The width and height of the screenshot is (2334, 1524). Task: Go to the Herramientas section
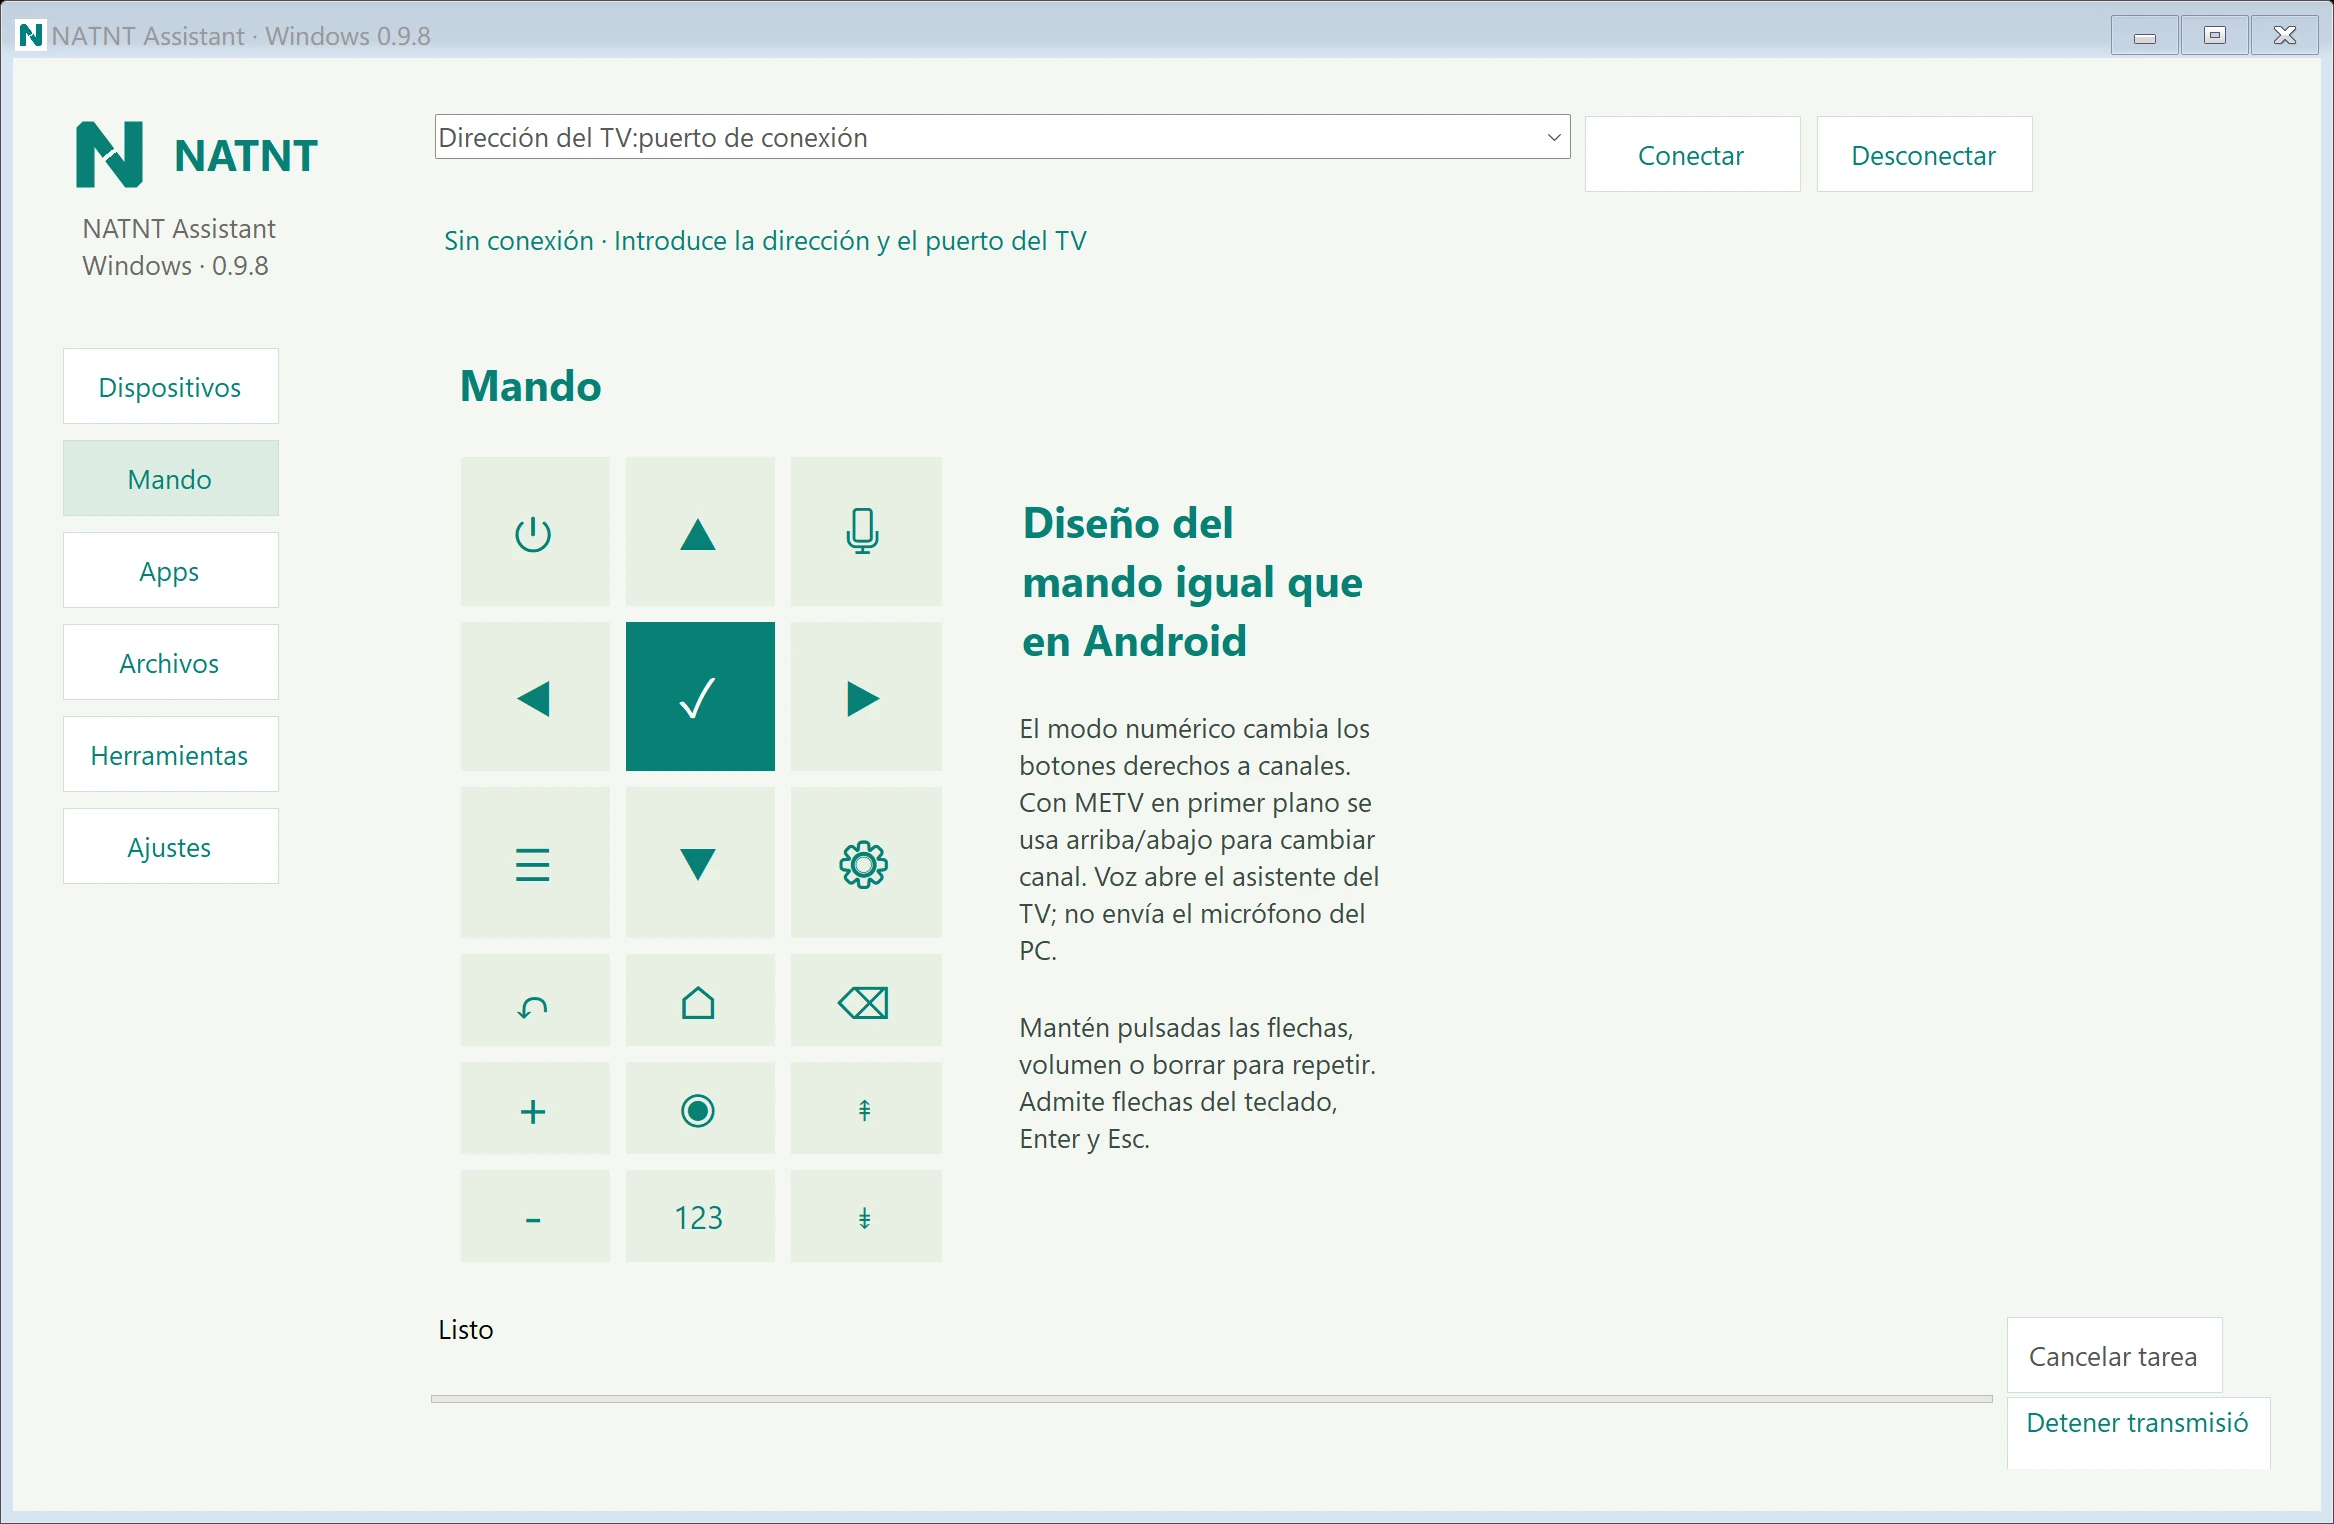coord(171,755)
